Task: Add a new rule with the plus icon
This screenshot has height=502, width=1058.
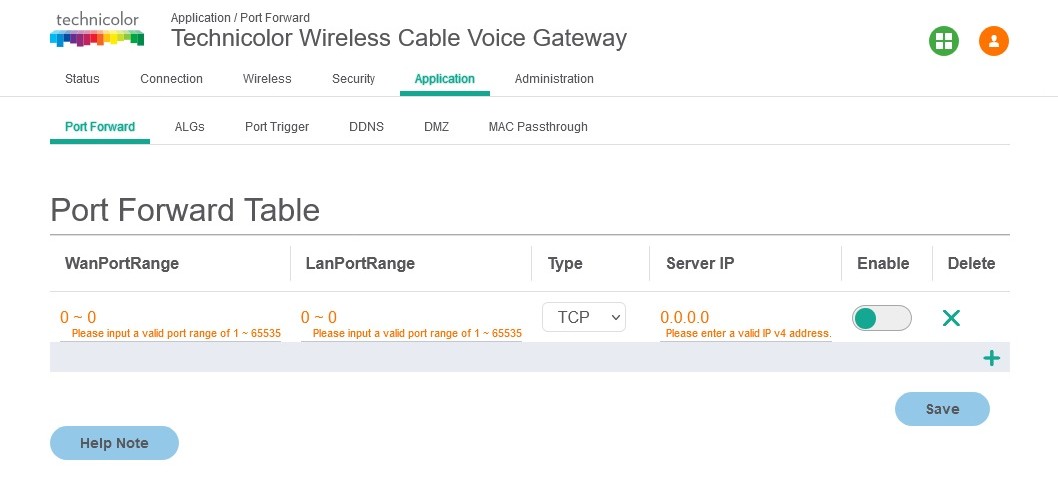Action: [991, 358]
